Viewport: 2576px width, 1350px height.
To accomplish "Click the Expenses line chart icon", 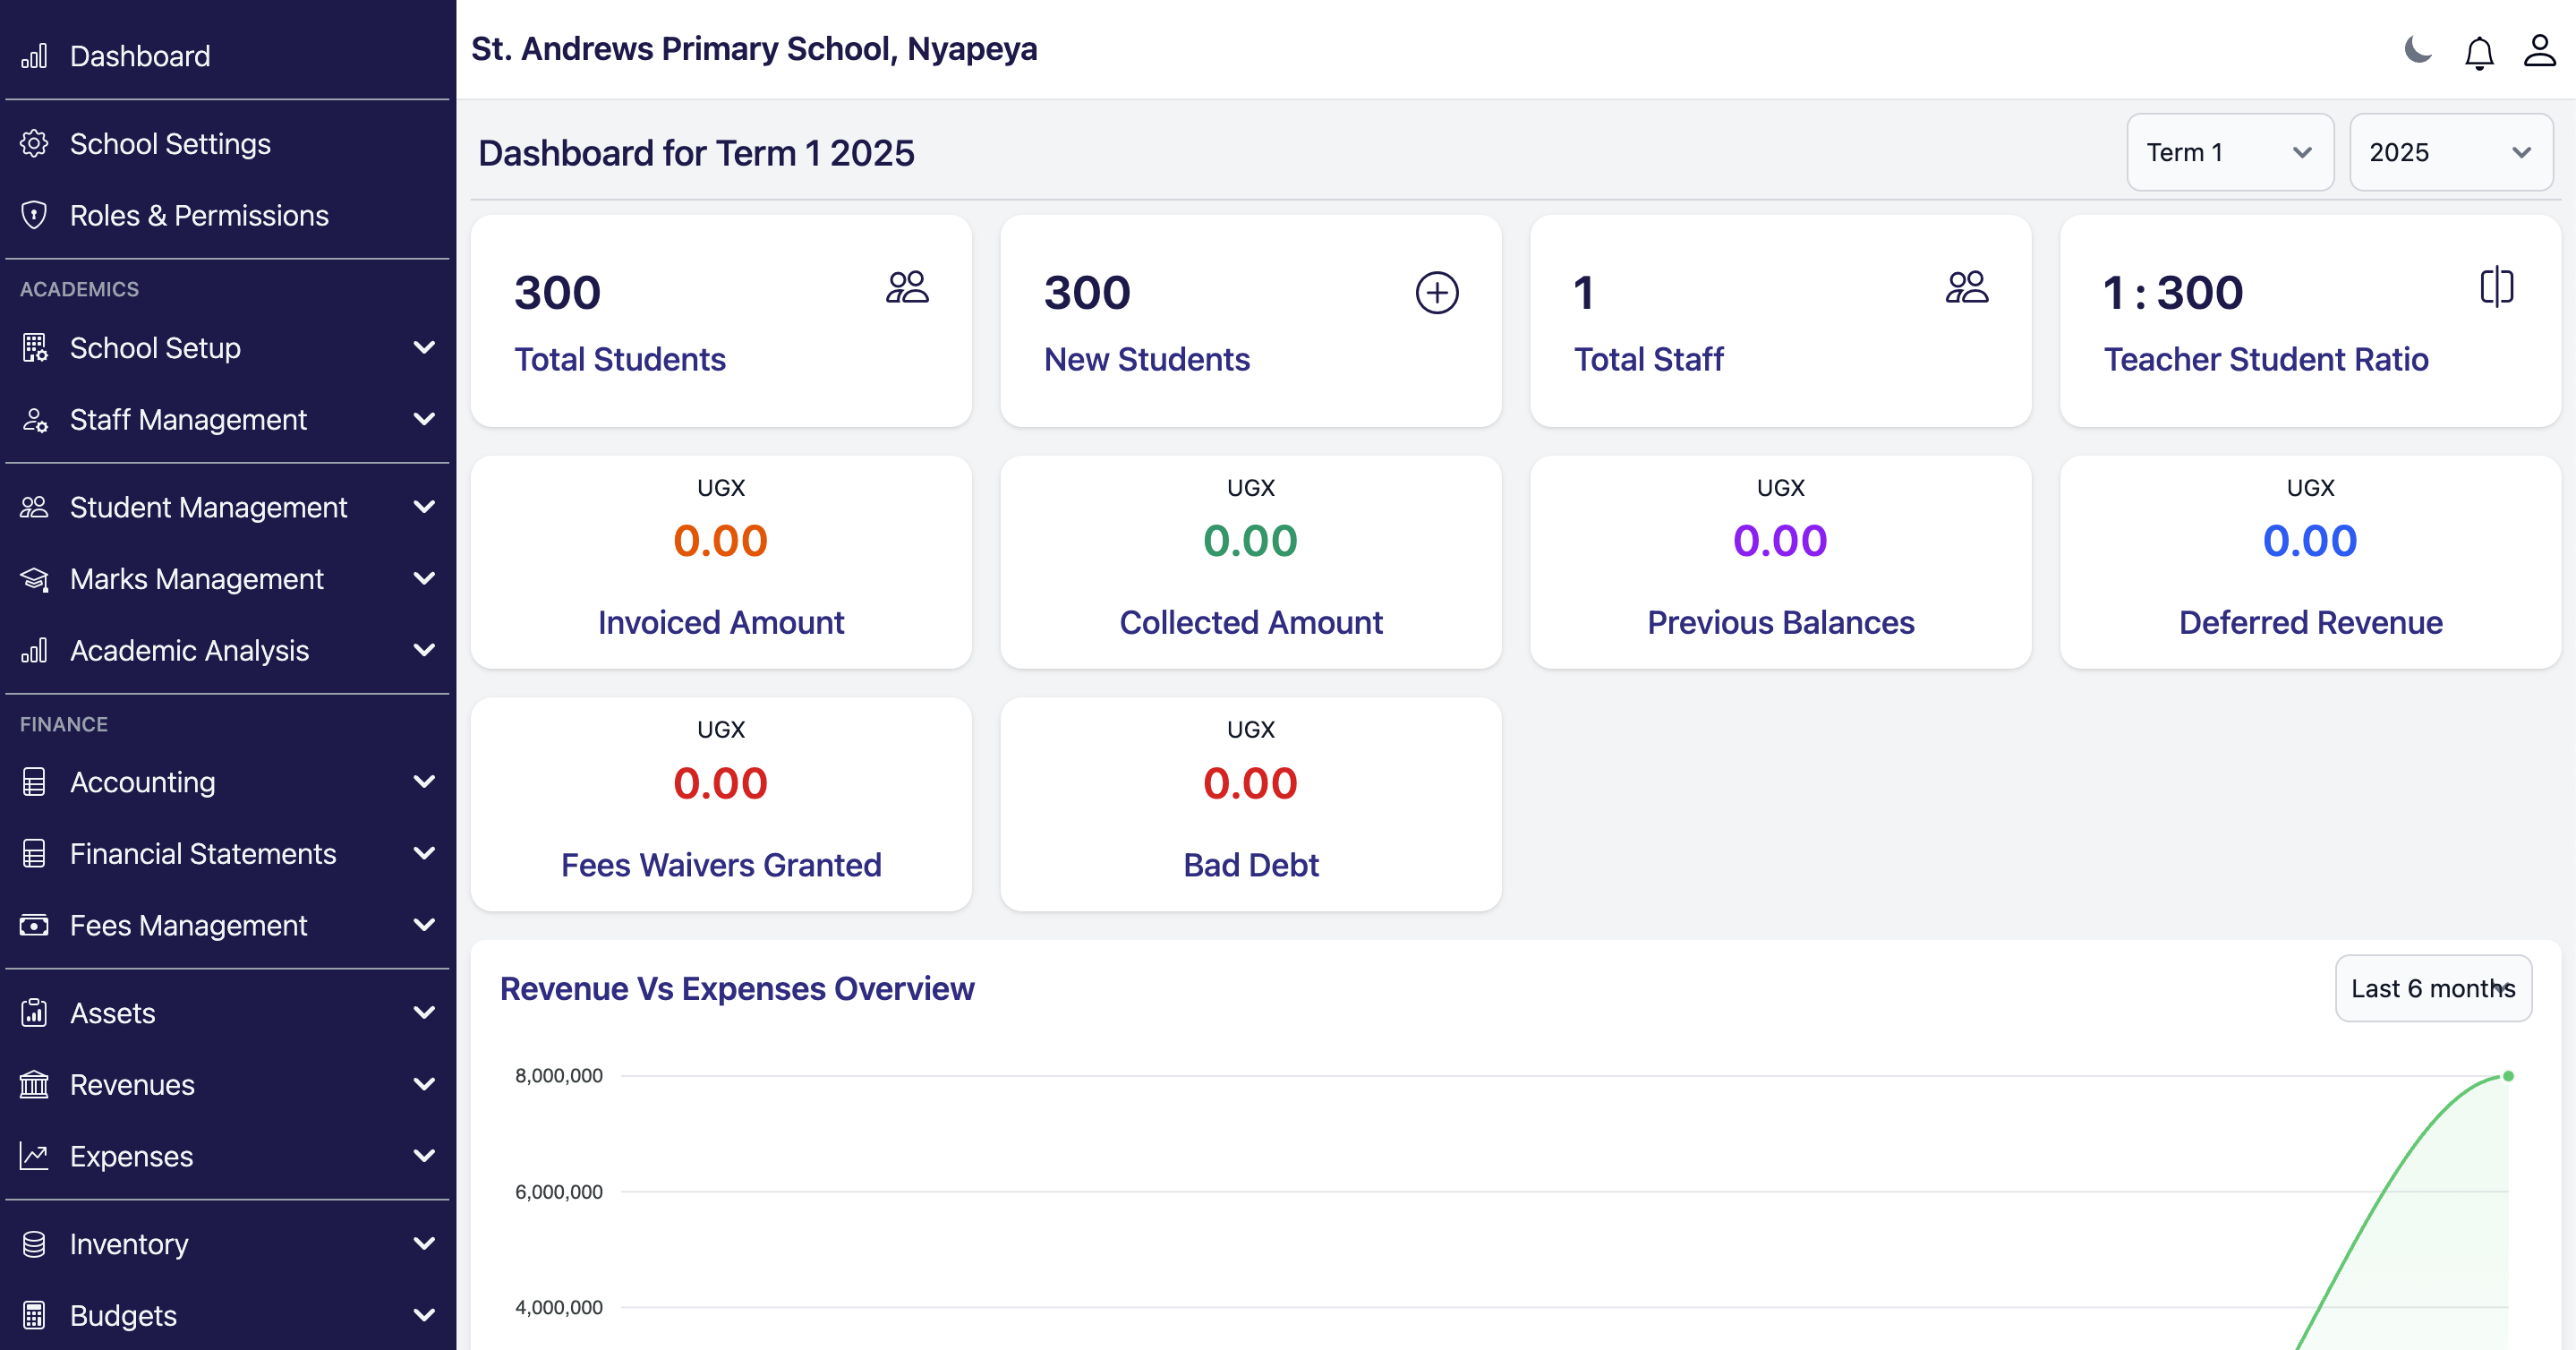I will [x=34, y=1157].
